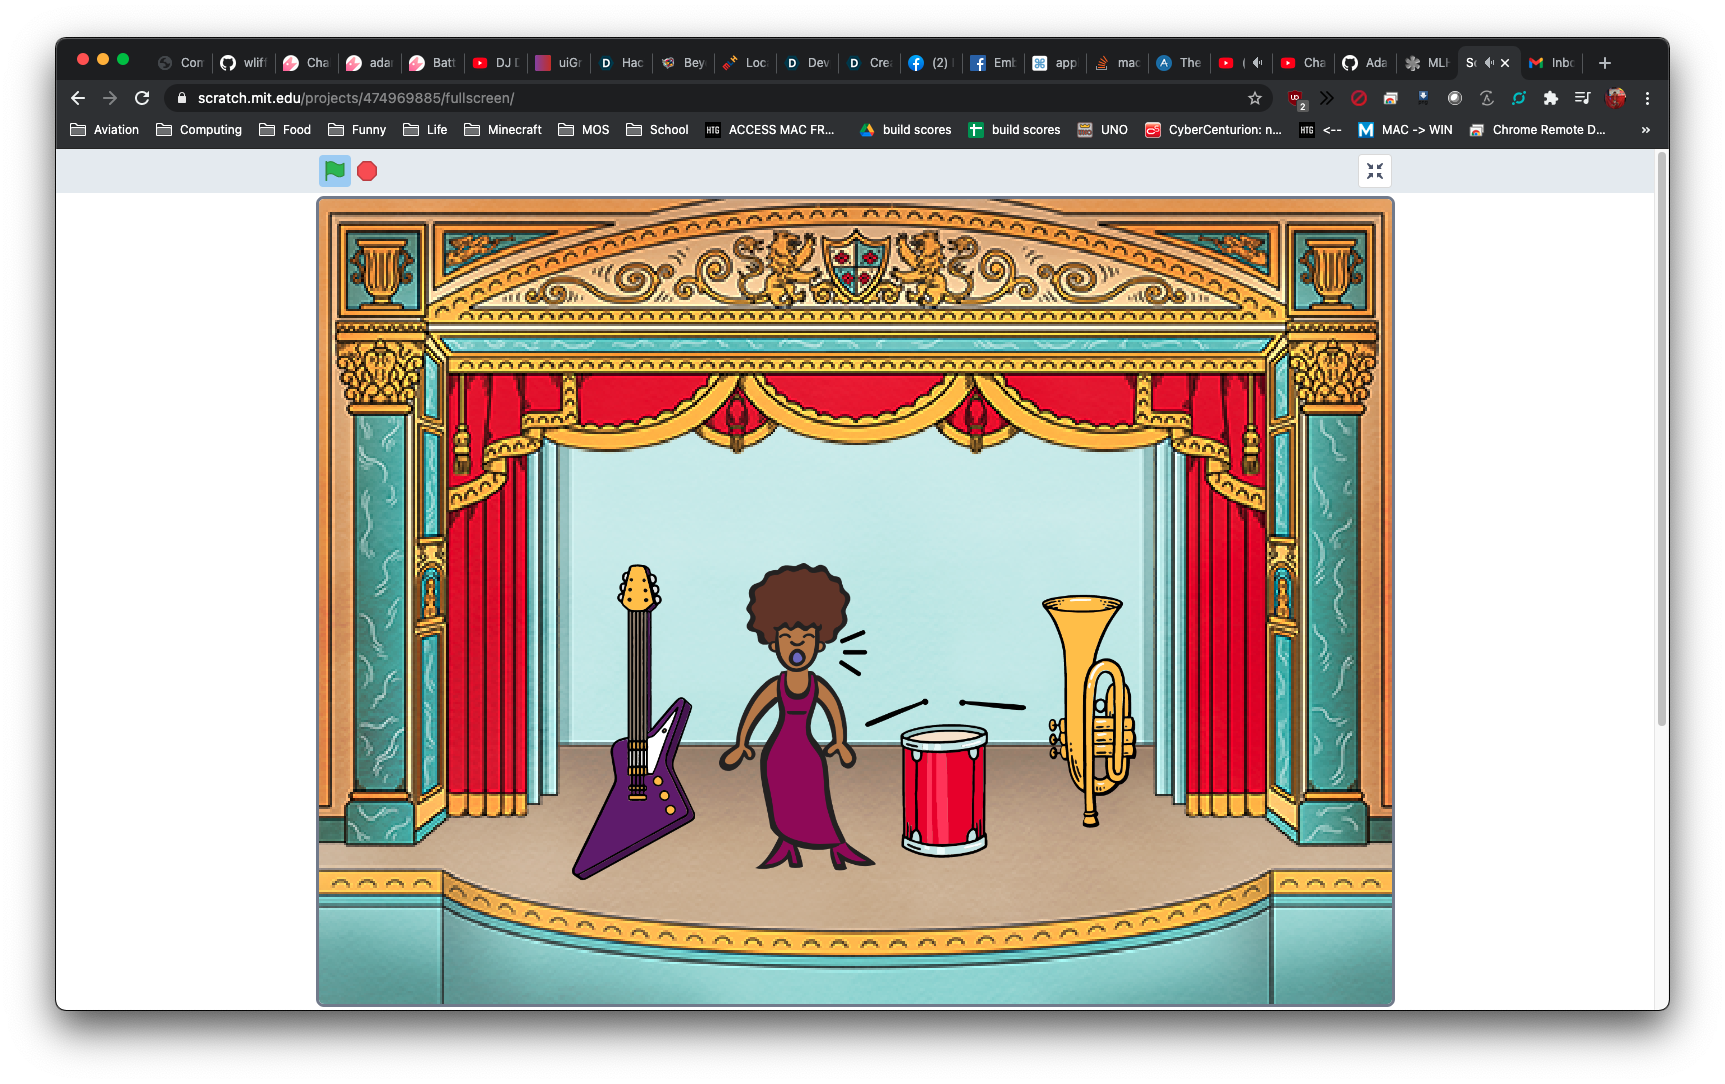Switch to the DJ YouTube tab
The height and width of the screenshot is (1084, 1725).
click(496, 63)
